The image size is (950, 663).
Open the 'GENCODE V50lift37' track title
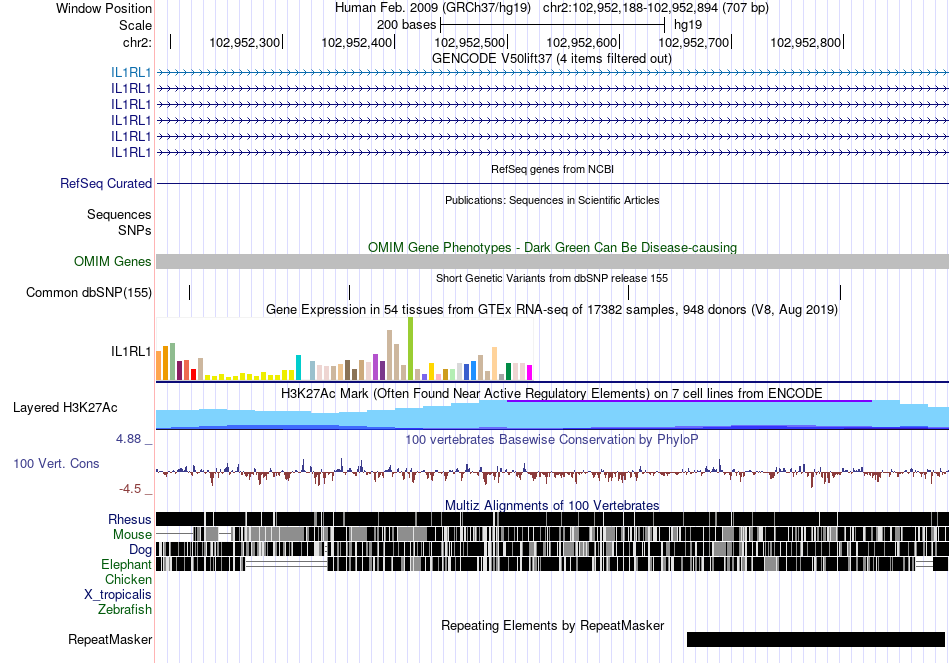pyautogui.click(x=552, y=59)
